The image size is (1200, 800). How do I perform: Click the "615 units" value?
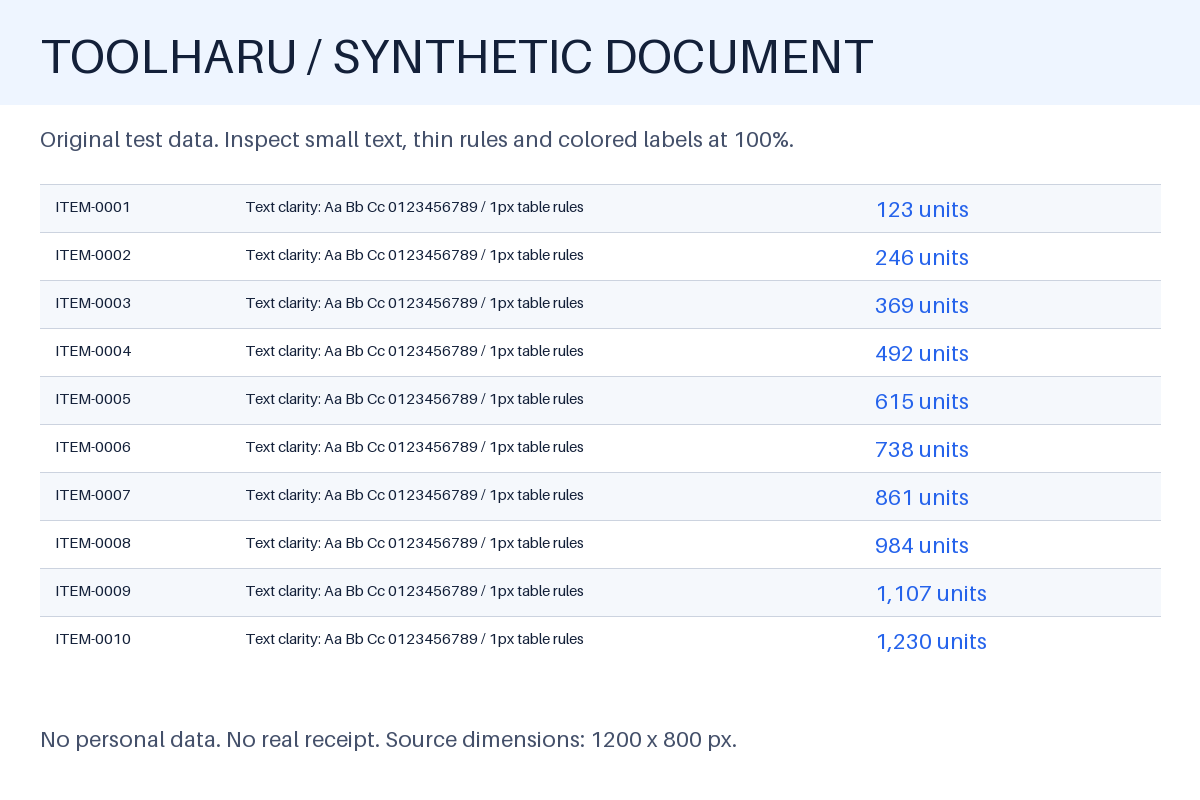click(x=922, y=402)
